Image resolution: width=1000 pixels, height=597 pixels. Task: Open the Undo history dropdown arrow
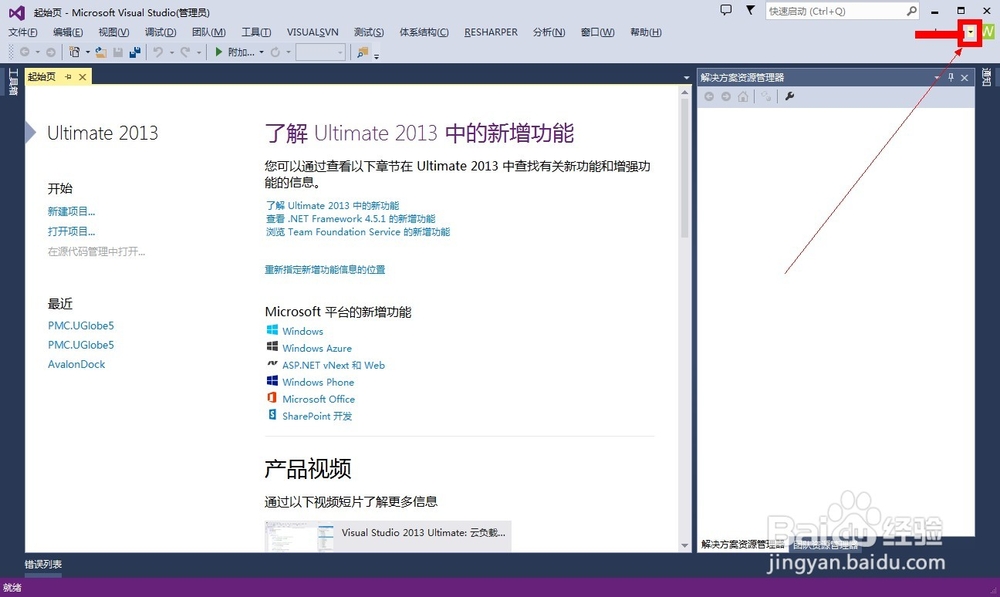(172, 52)
